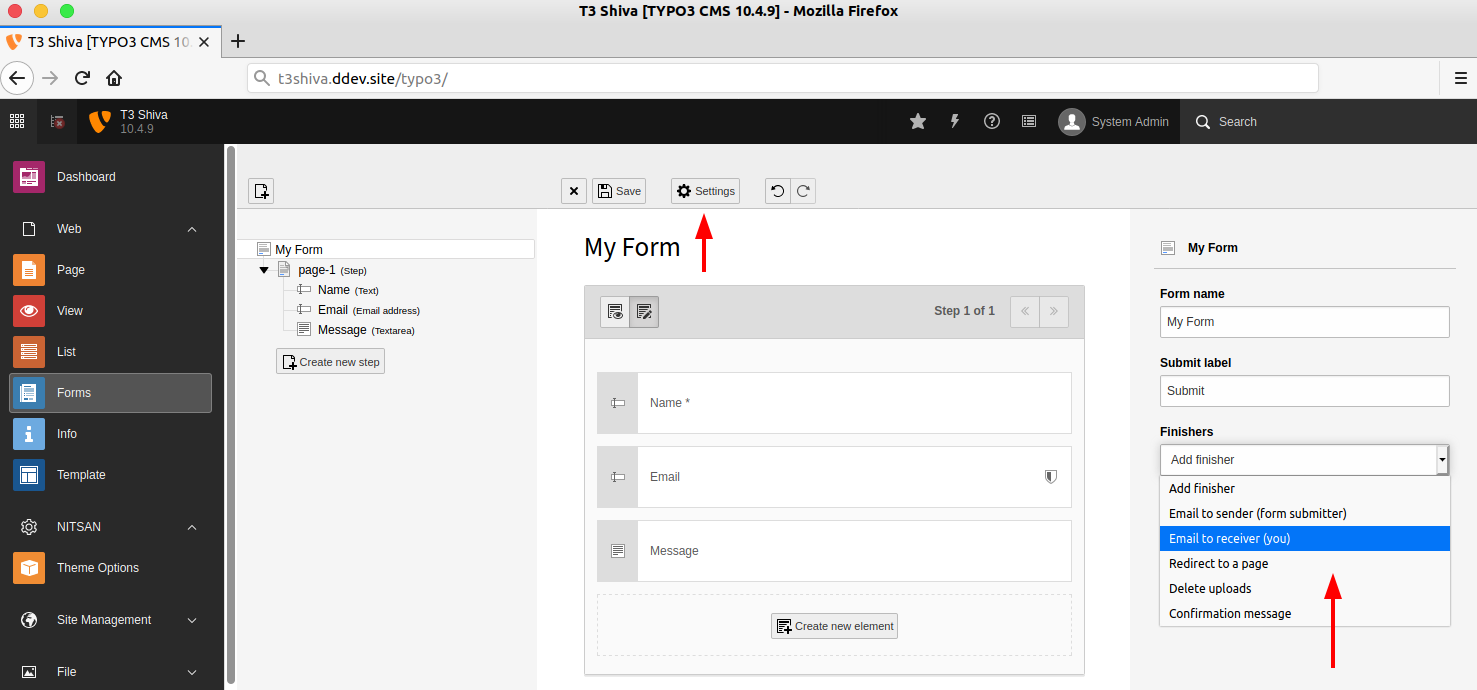The height and width of the screenshot is (690, 1477).
Task: Open the application information list icon
Action: coord(1029,121)
